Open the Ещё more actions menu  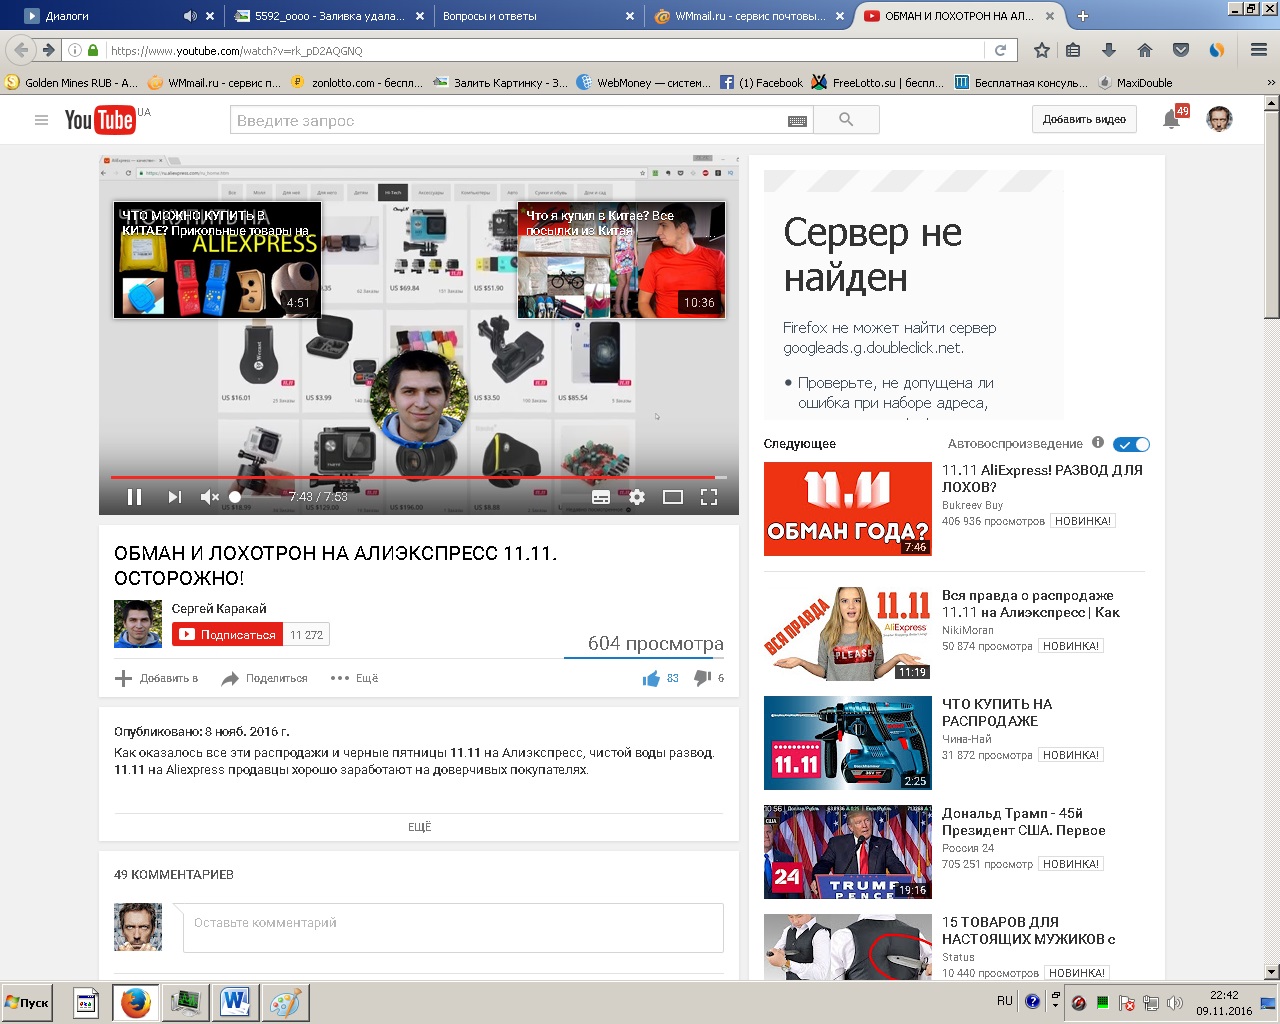tap(354, 678)
